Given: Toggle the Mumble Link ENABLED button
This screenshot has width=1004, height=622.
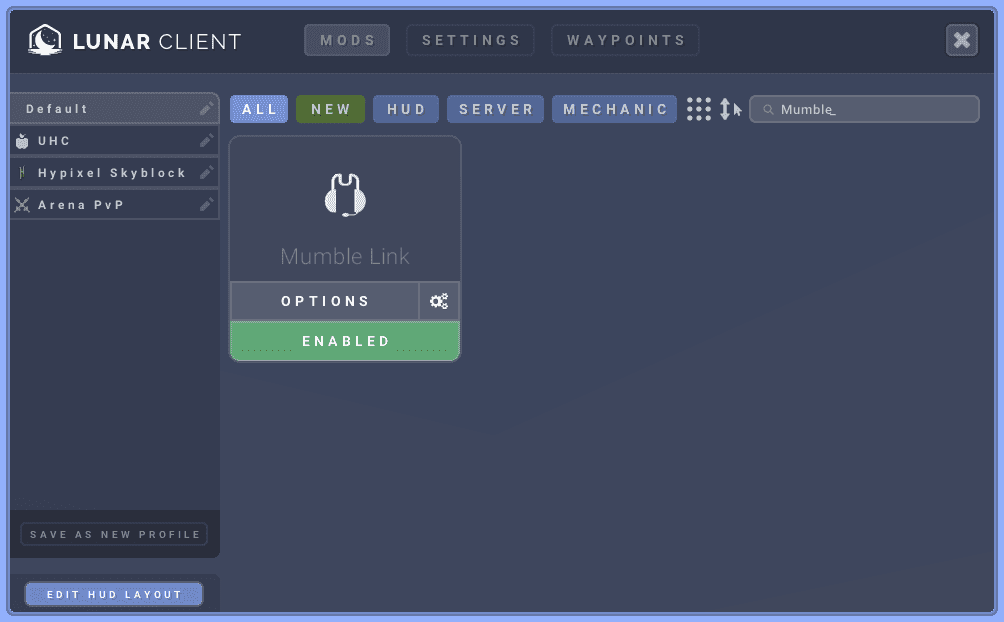Looking at the screenshot, I should 345,341.
